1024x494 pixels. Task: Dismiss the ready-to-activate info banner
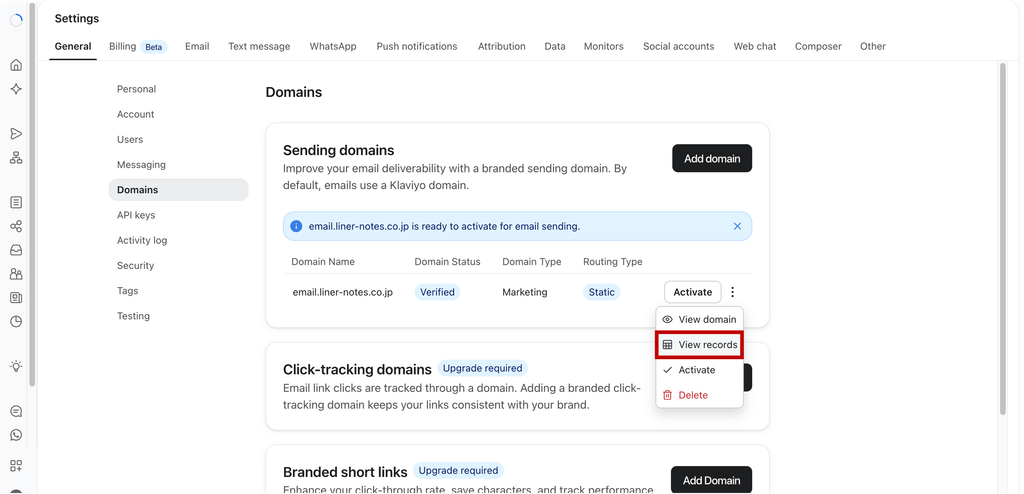point(737,226)
